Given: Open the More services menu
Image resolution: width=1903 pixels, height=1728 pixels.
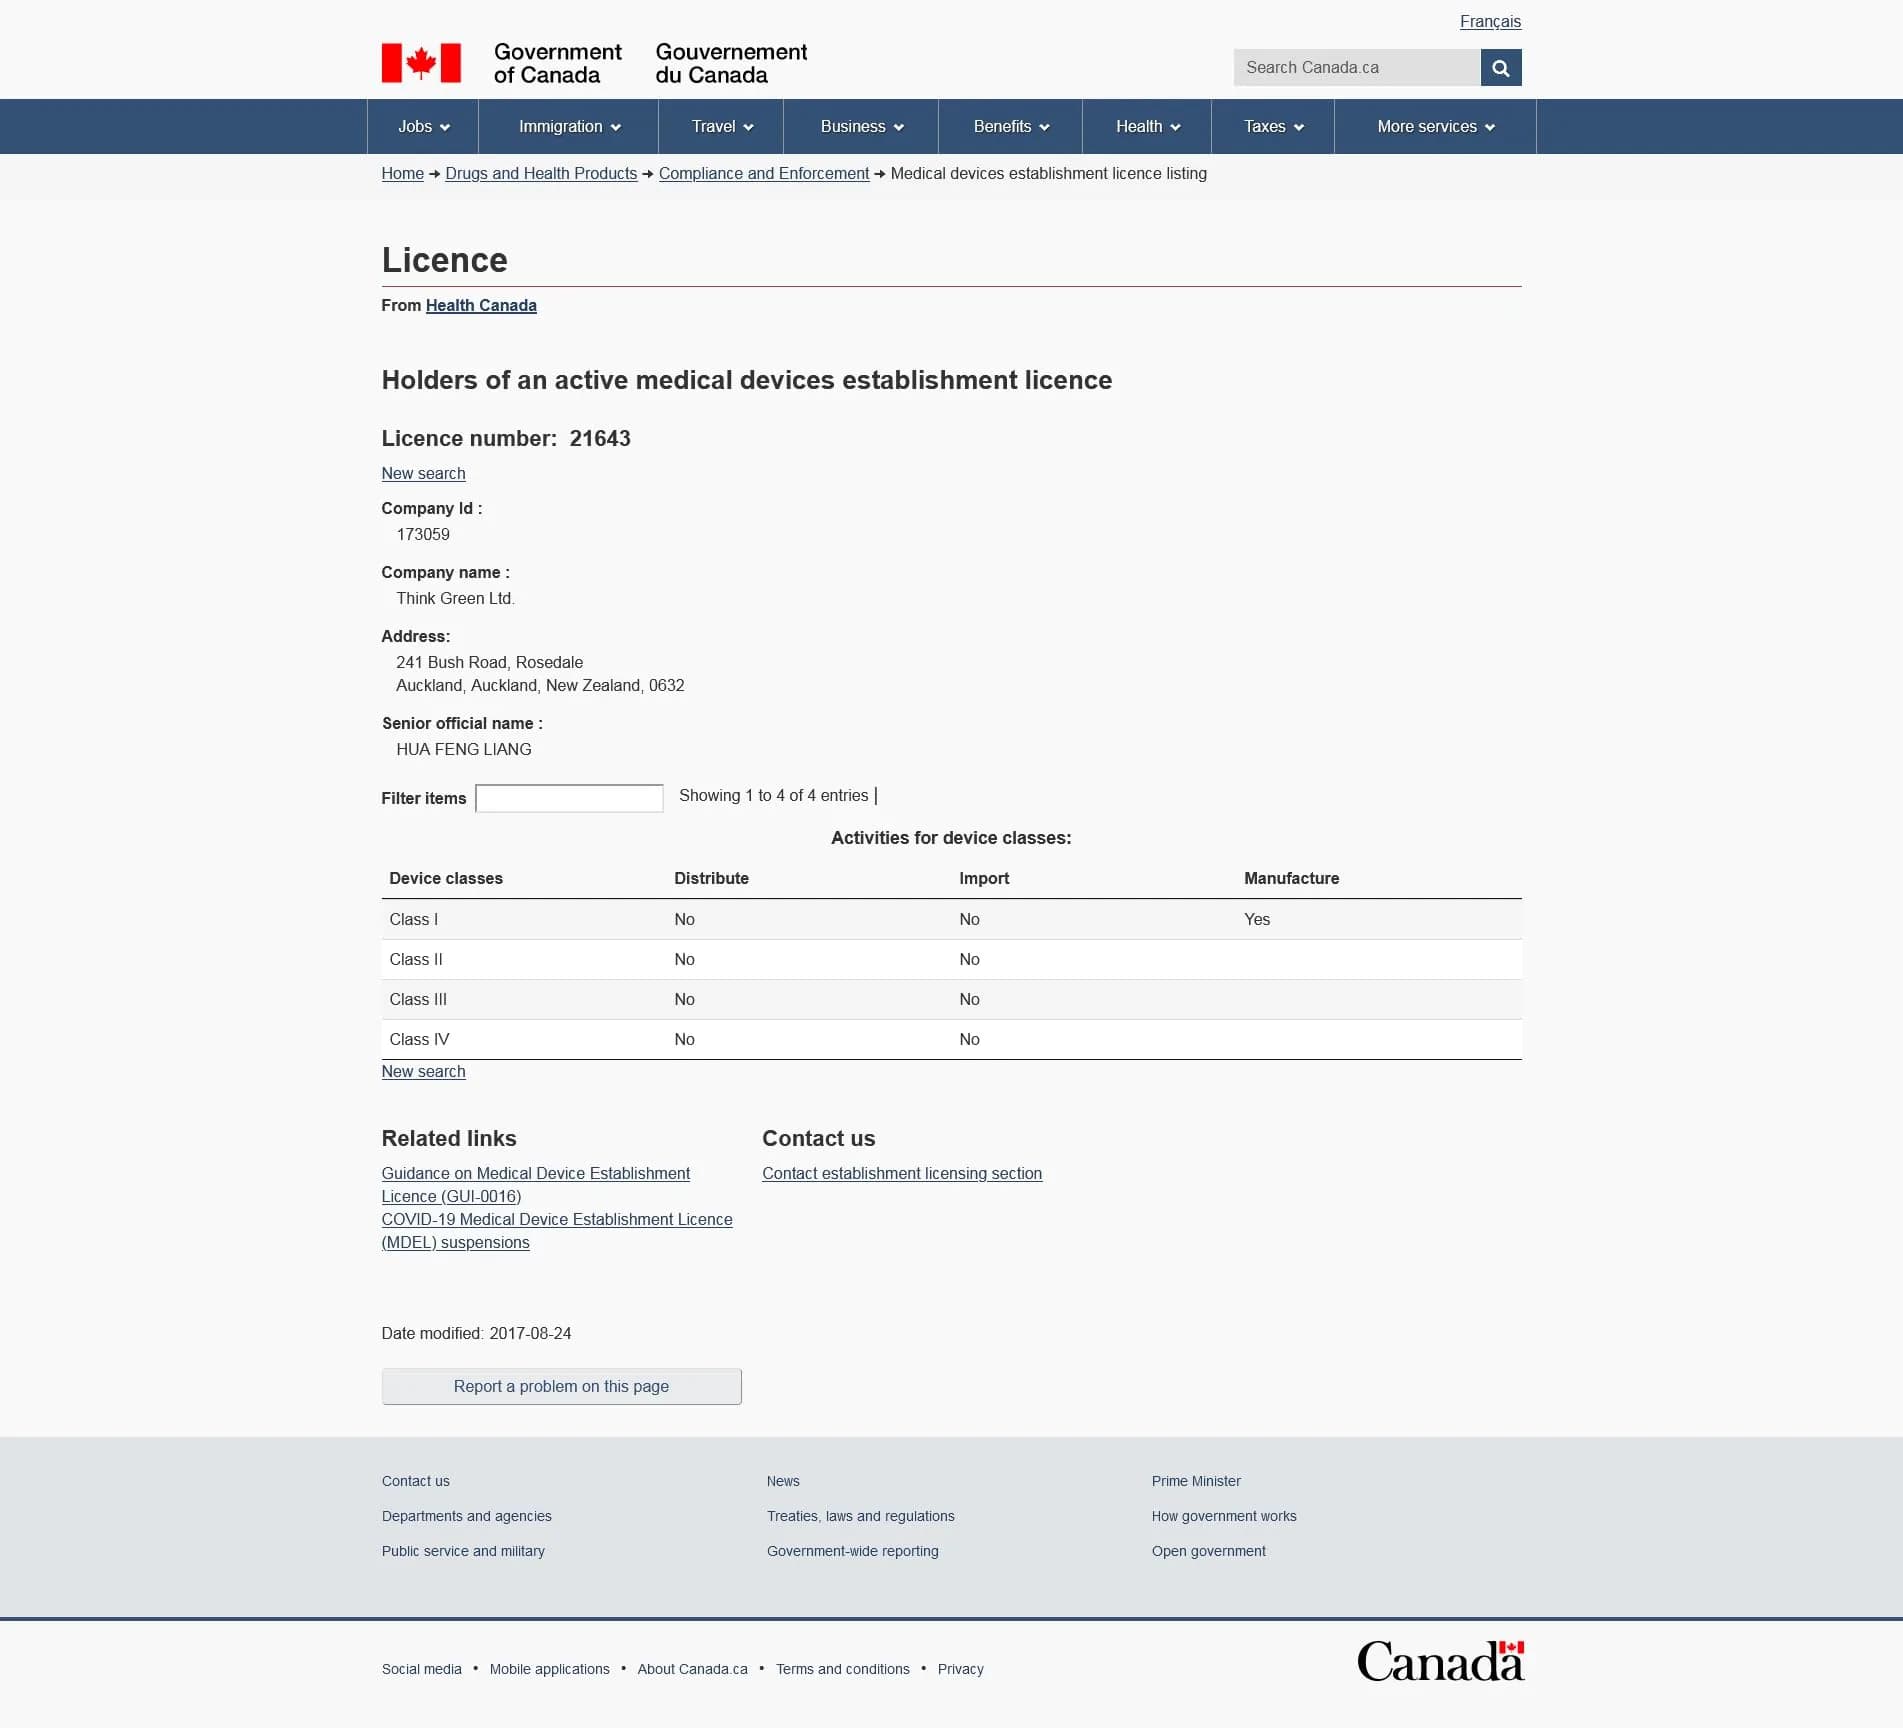Looking at the screenshot, I should coord(1435,127).
